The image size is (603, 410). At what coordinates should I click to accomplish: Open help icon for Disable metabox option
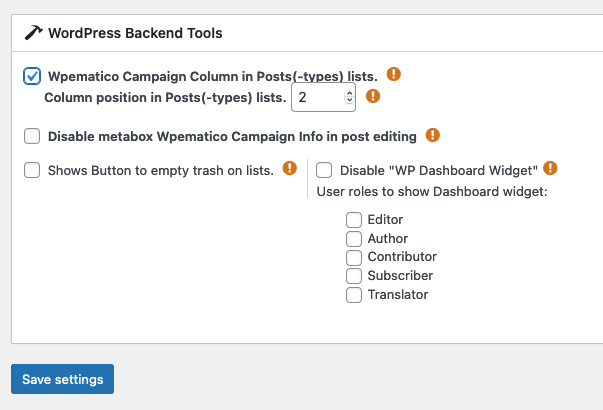433,135
